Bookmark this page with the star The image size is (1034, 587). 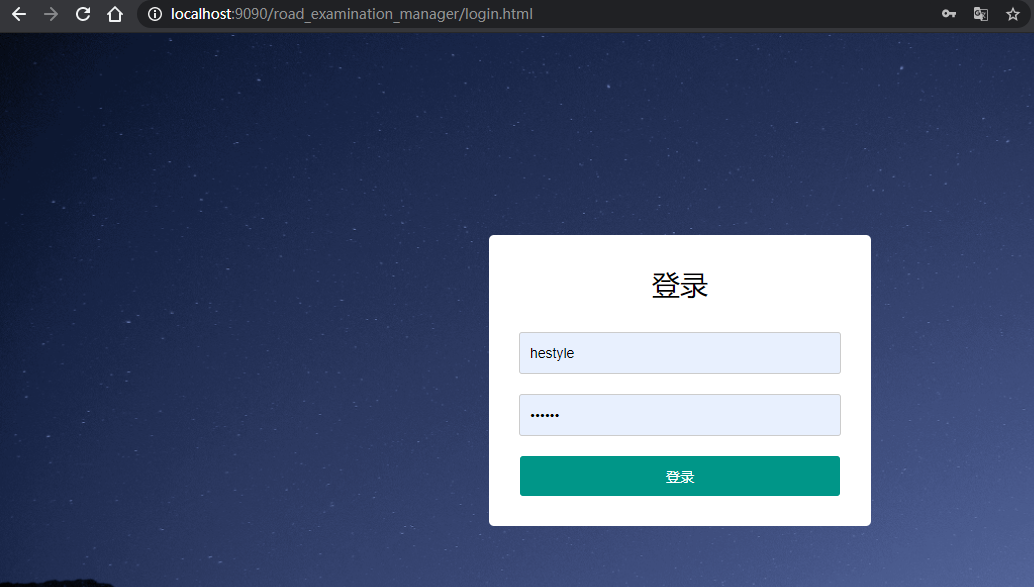(x=1013, y=14)
